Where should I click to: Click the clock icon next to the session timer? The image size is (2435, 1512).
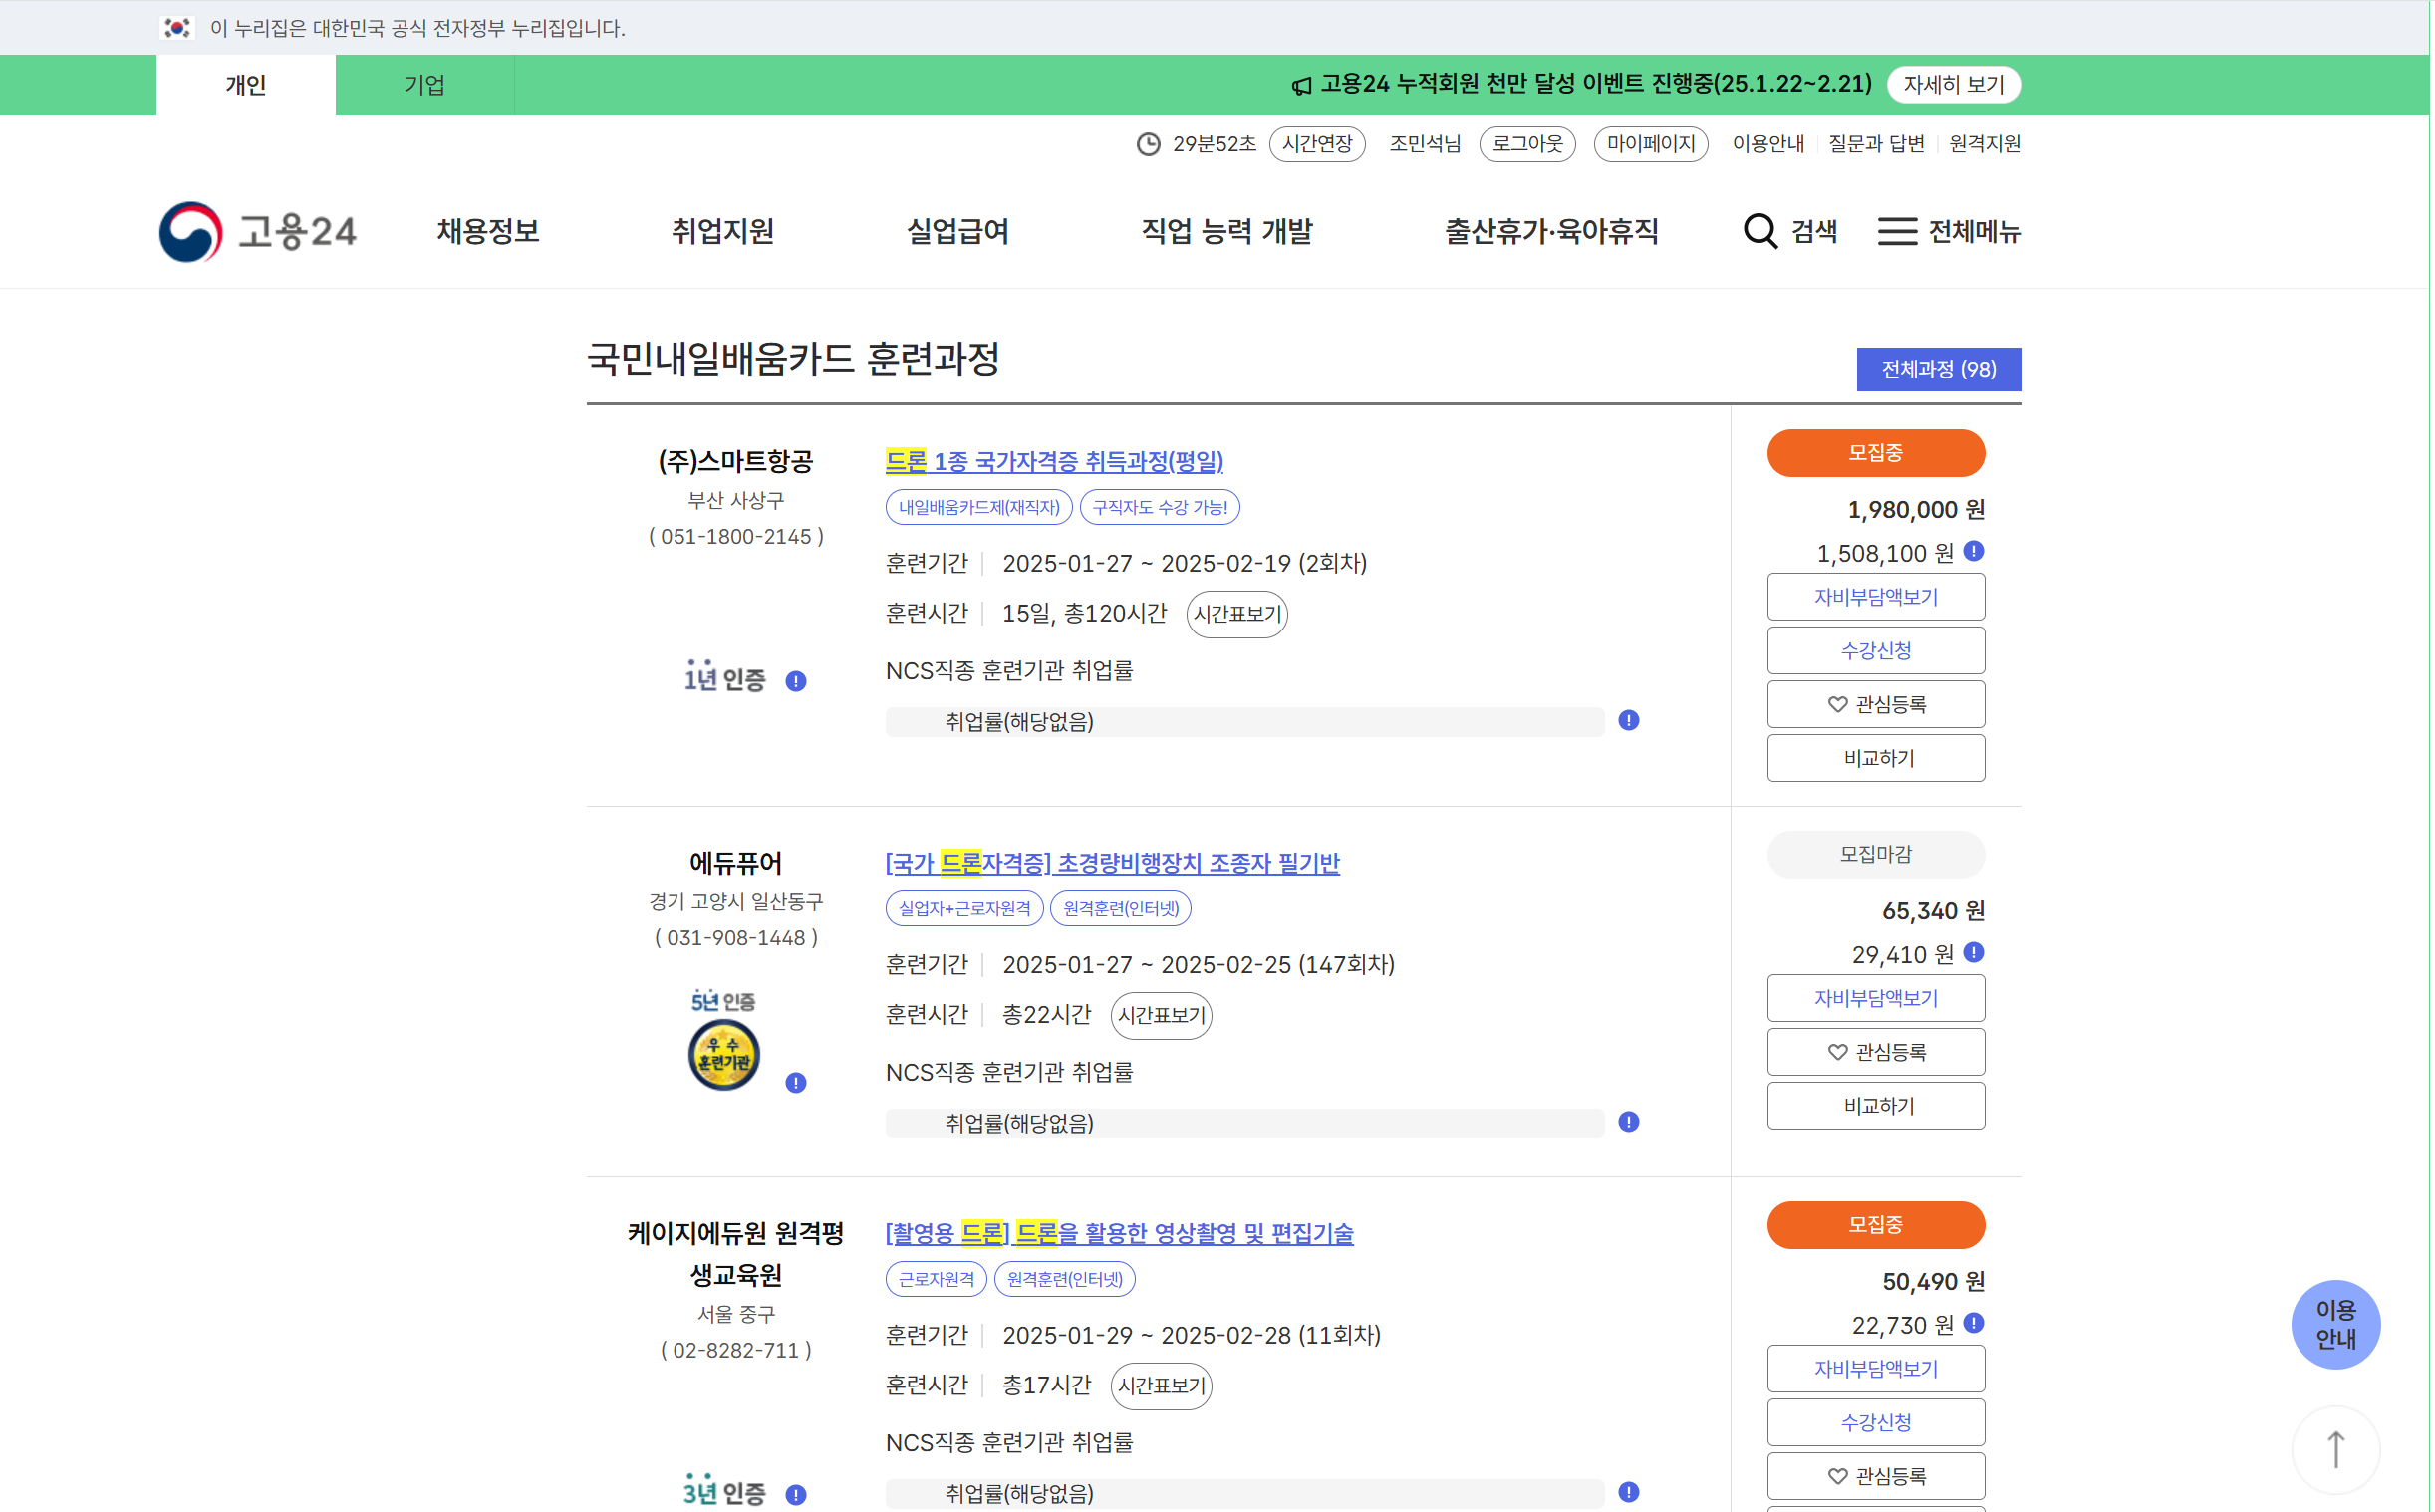coord(1147,144)
